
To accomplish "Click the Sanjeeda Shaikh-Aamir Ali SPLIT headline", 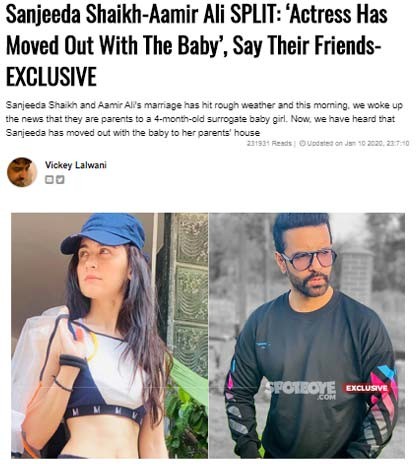I will pyautogui.click(x=197, y=47).
